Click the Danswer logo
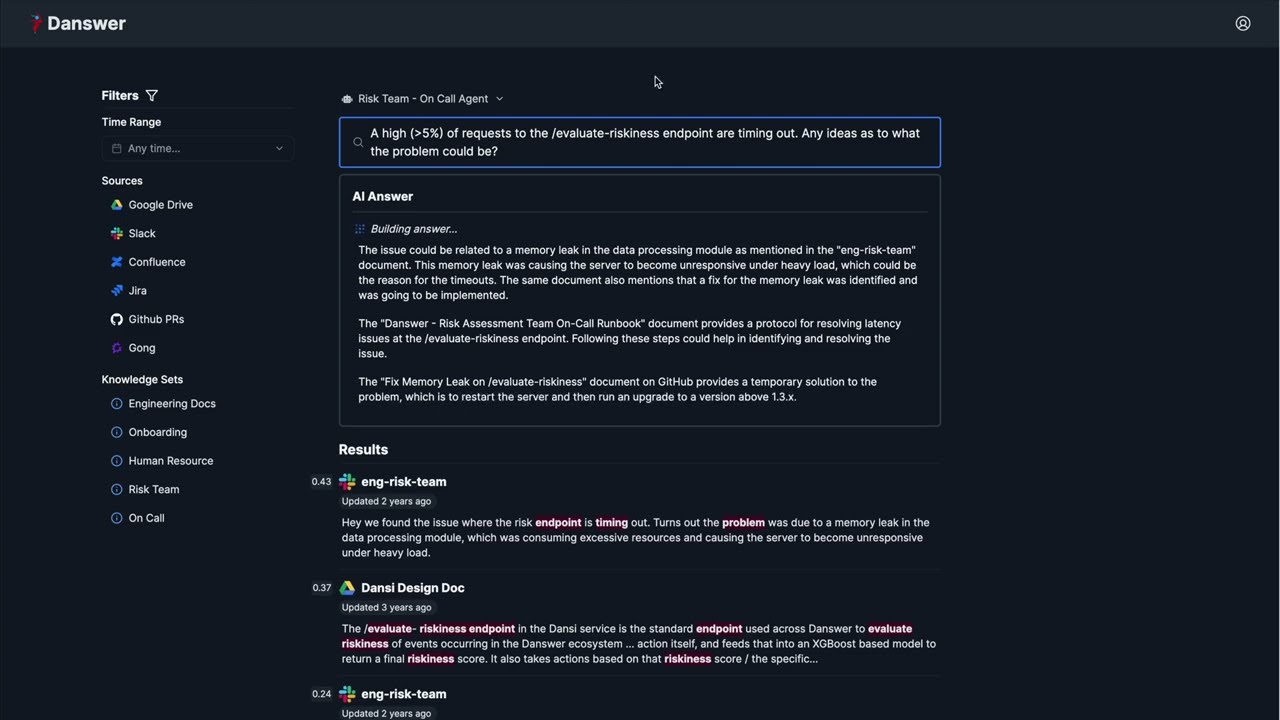1280x720 pixels. tap(78, 23)
